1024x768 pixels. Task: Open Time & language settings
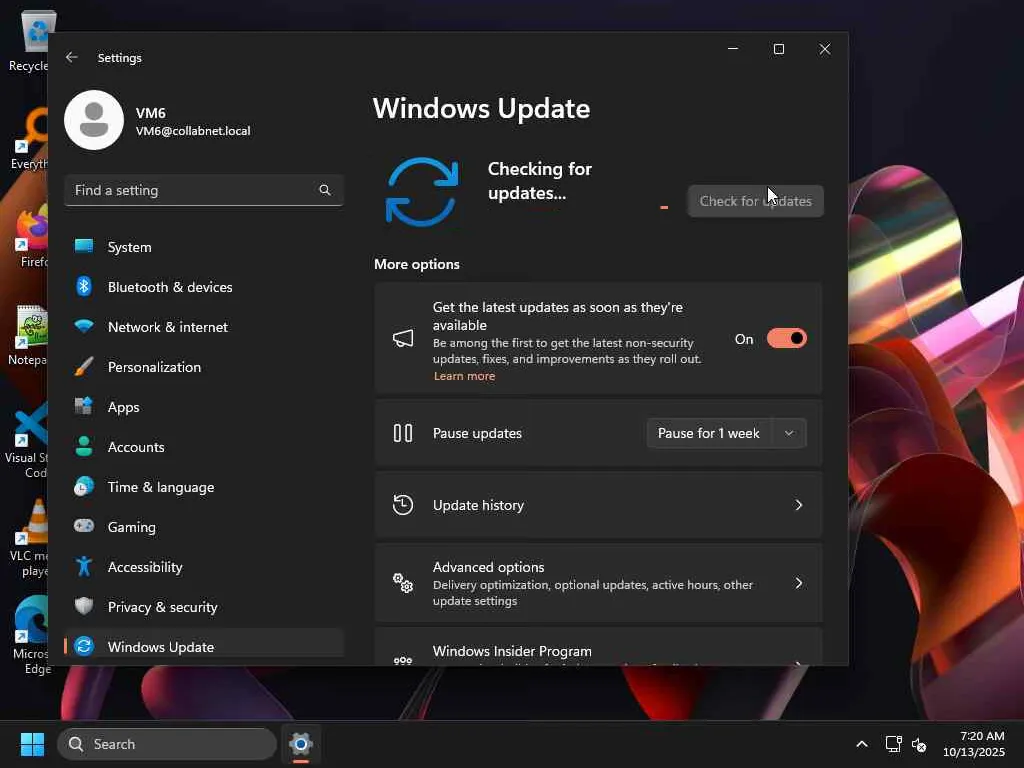point(204,487)
